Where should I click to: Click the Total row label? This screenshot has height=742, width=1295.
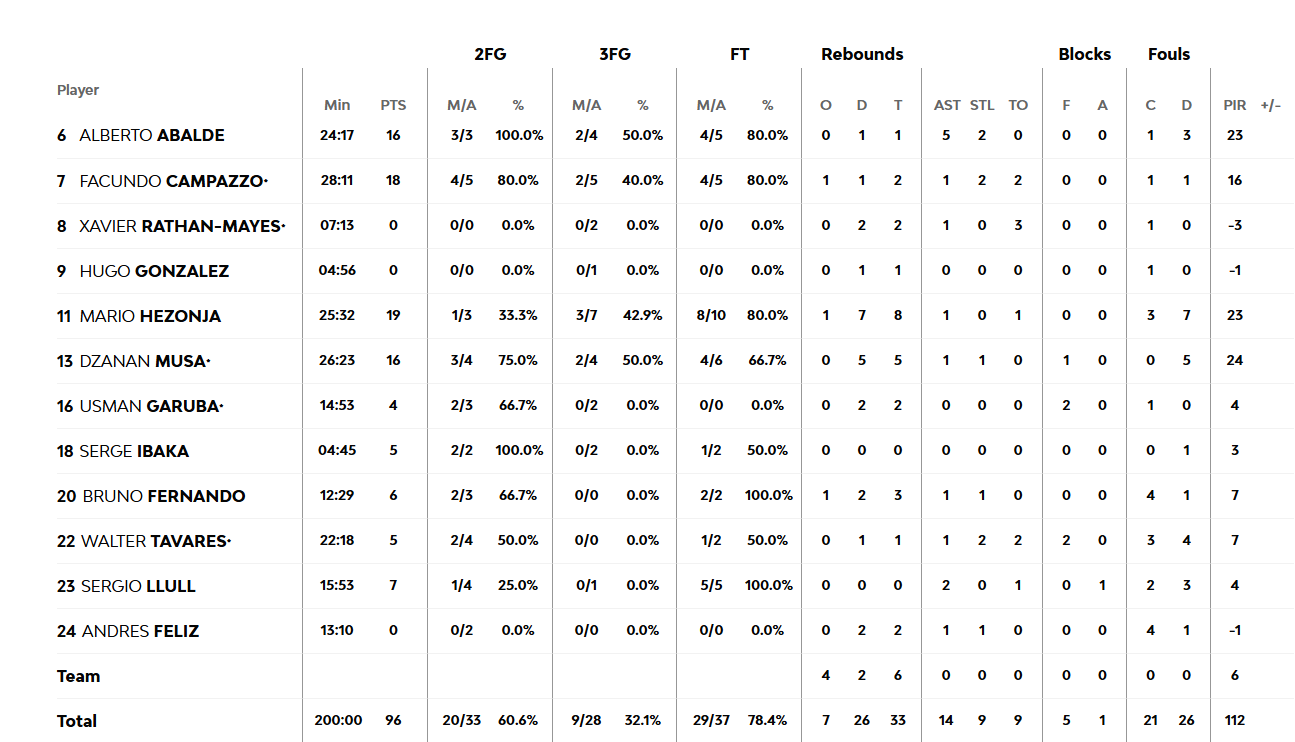77,721
